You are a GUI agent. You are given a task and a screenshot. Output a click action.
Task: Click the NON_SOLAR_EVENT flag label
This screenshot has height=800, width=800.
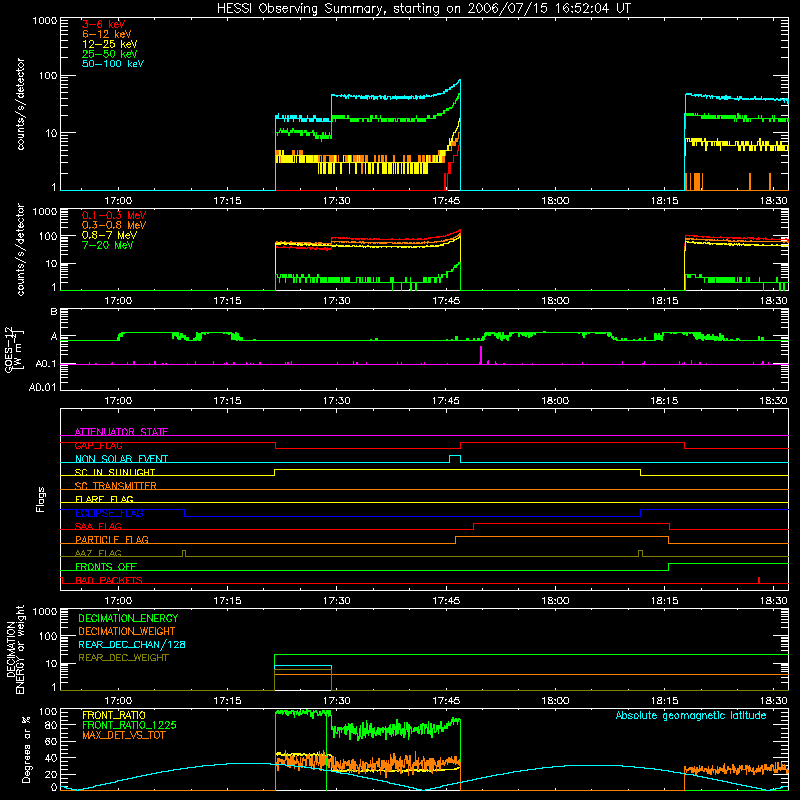click(x=121, y=459)
